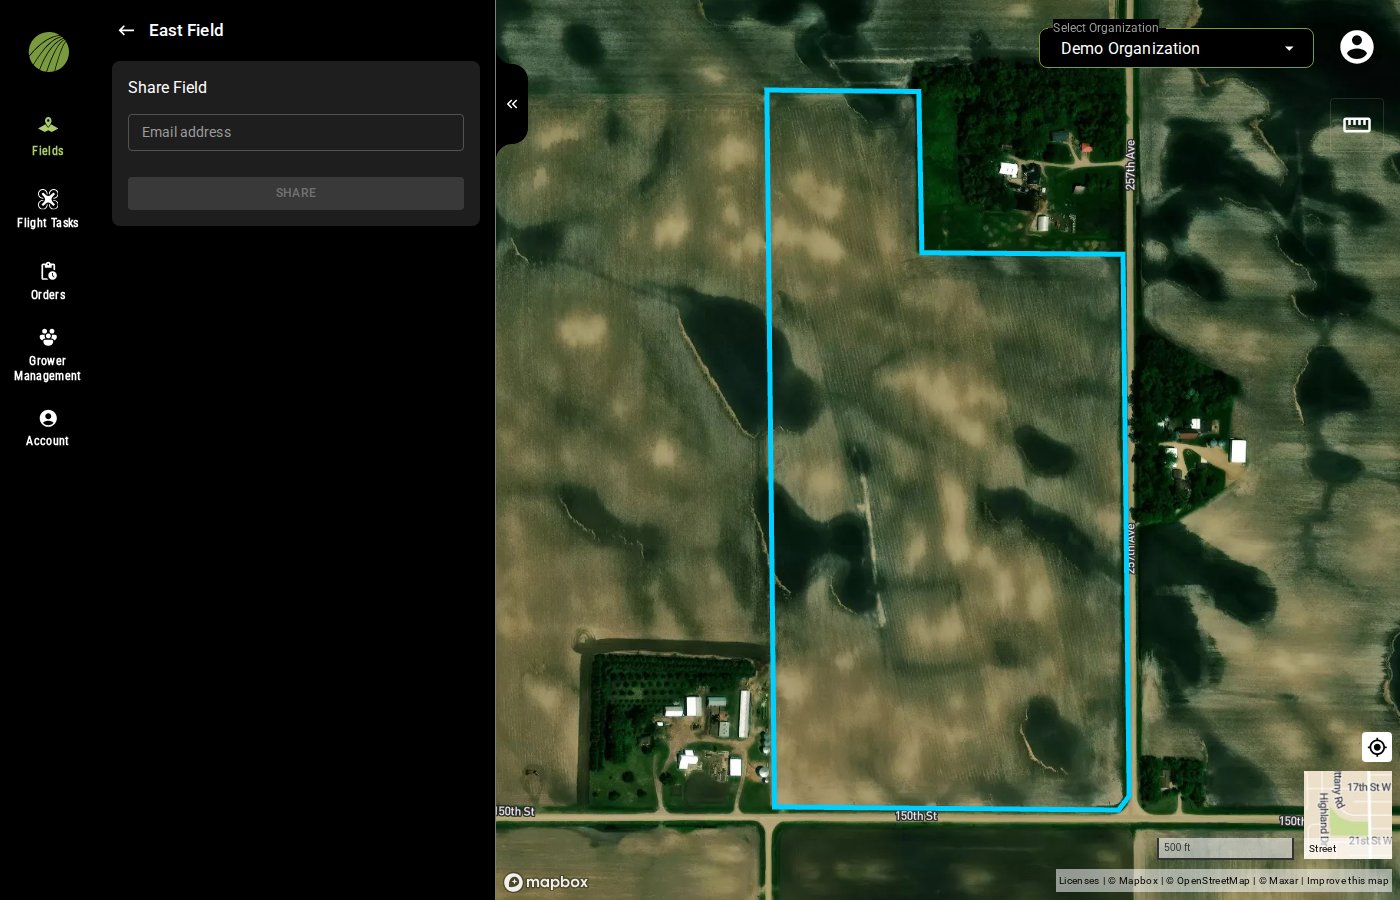Open Flight Tasks in sidebar
This screenshot has height=900, width=1400.
(47, 209)
